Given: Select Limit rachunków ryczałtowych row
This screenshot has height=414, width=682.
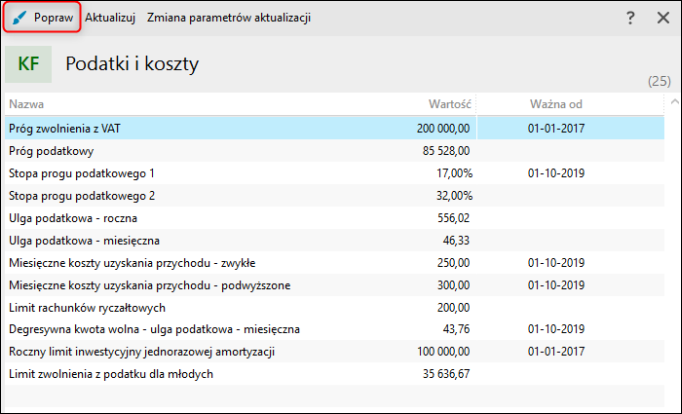Looking at the screenshot, I should click(x=334, y=308).
